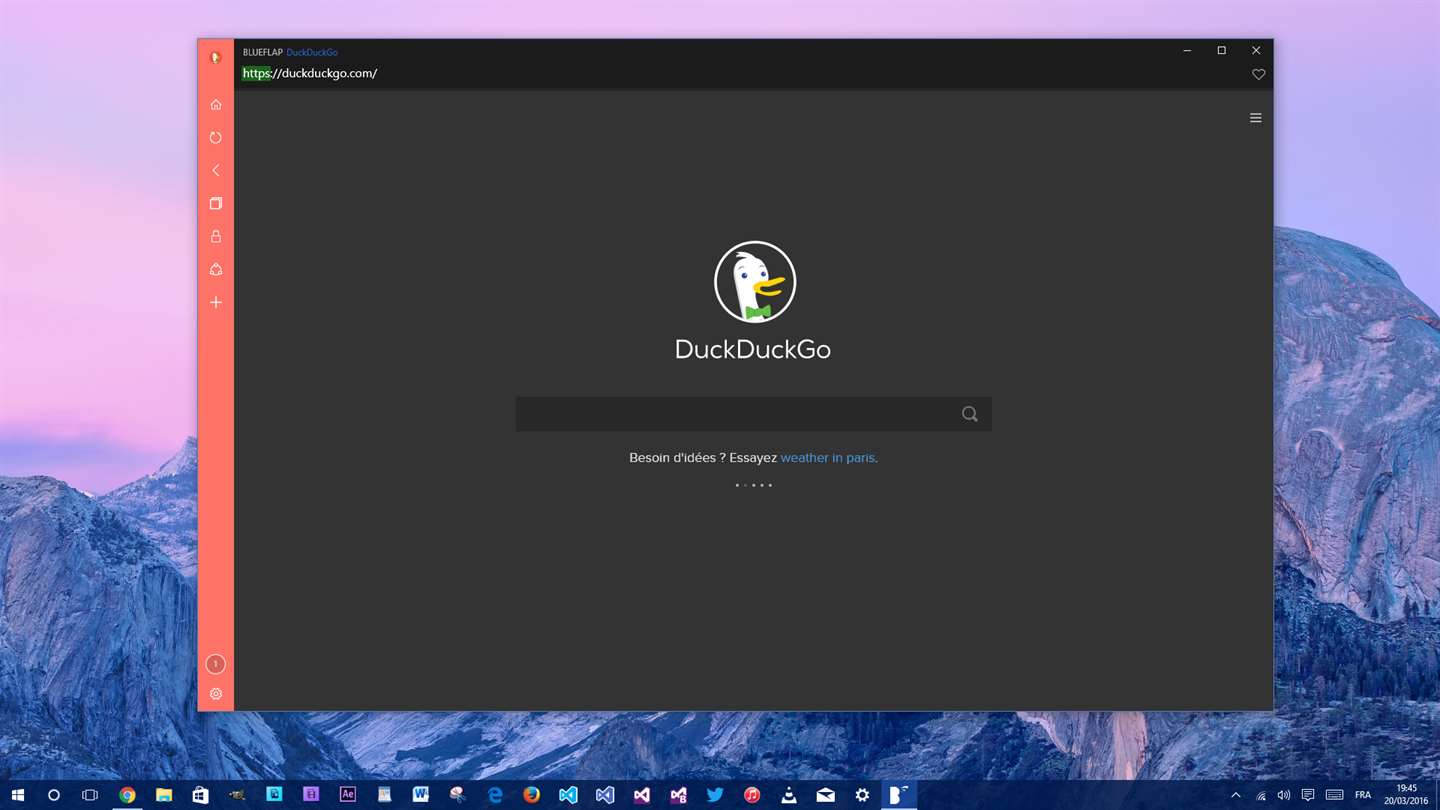
Task: Open the Twitter app from taskbar
Action: 715,795
